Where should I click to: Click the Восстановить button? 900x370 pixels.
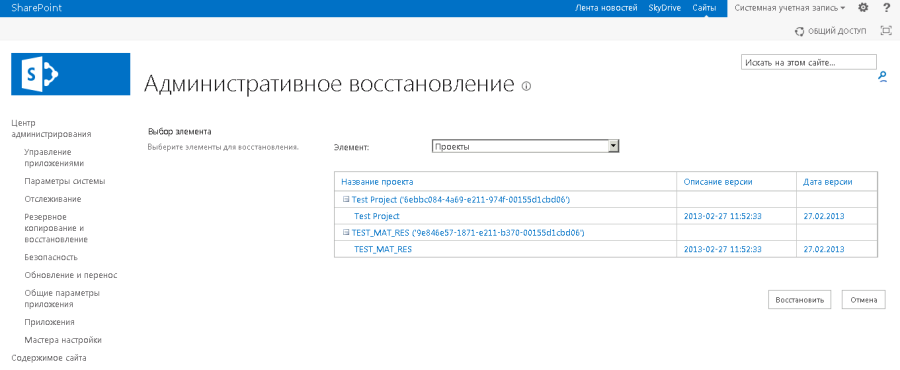coord(800,299)
